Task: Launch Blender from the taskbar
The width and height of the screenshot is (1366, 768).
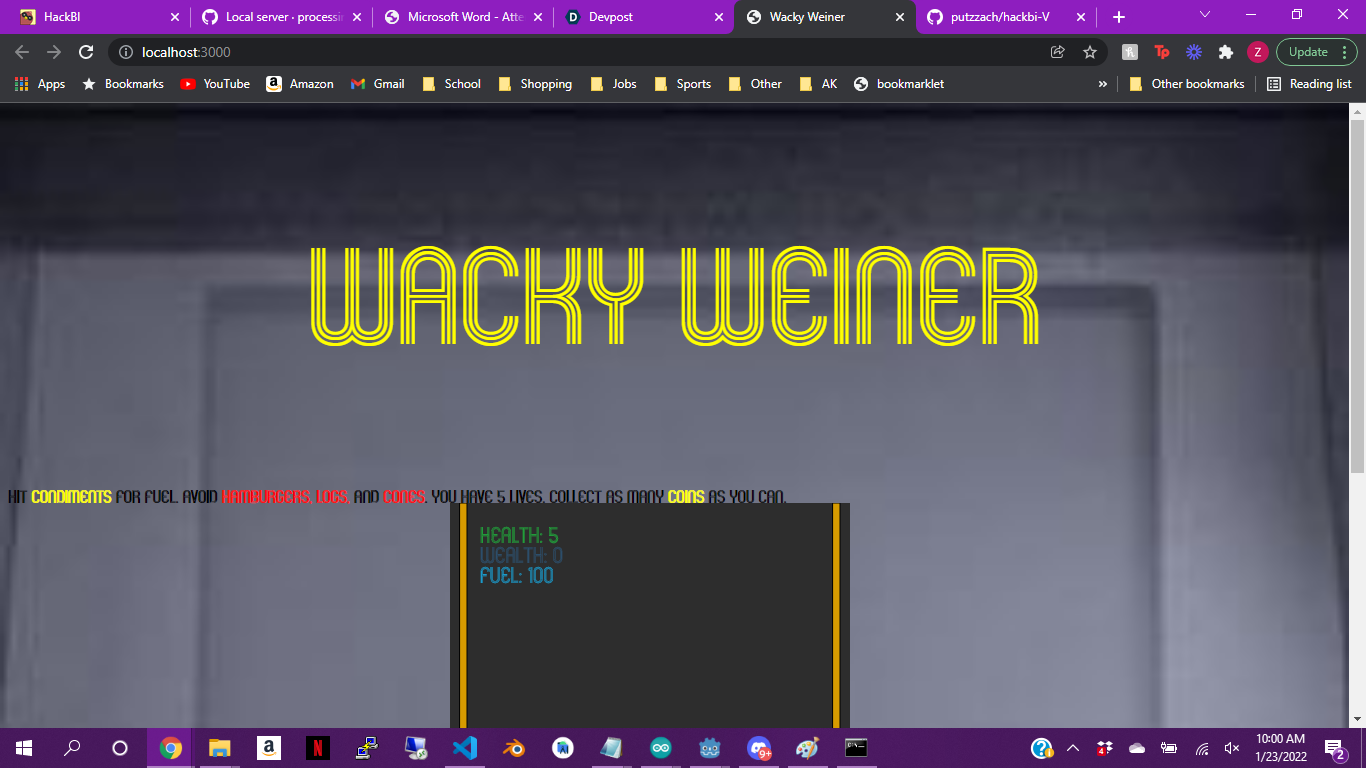Action: click(513, 748)
